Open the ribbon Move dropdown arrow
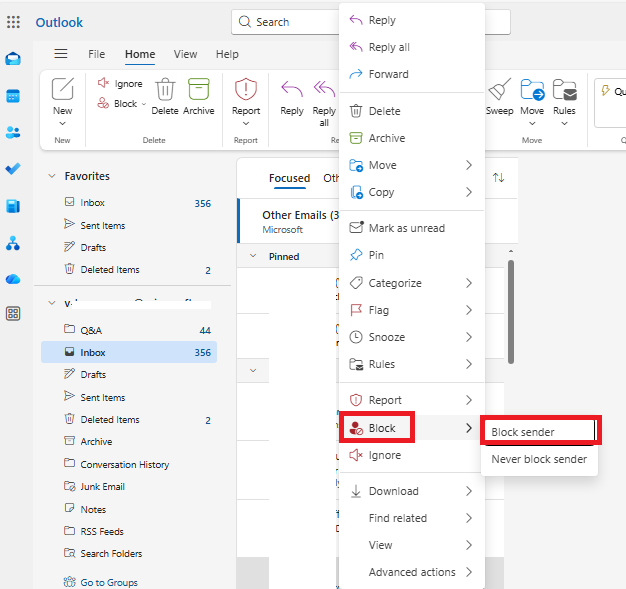The width and height of the screenshot is (626, 589). click(532, 123)
